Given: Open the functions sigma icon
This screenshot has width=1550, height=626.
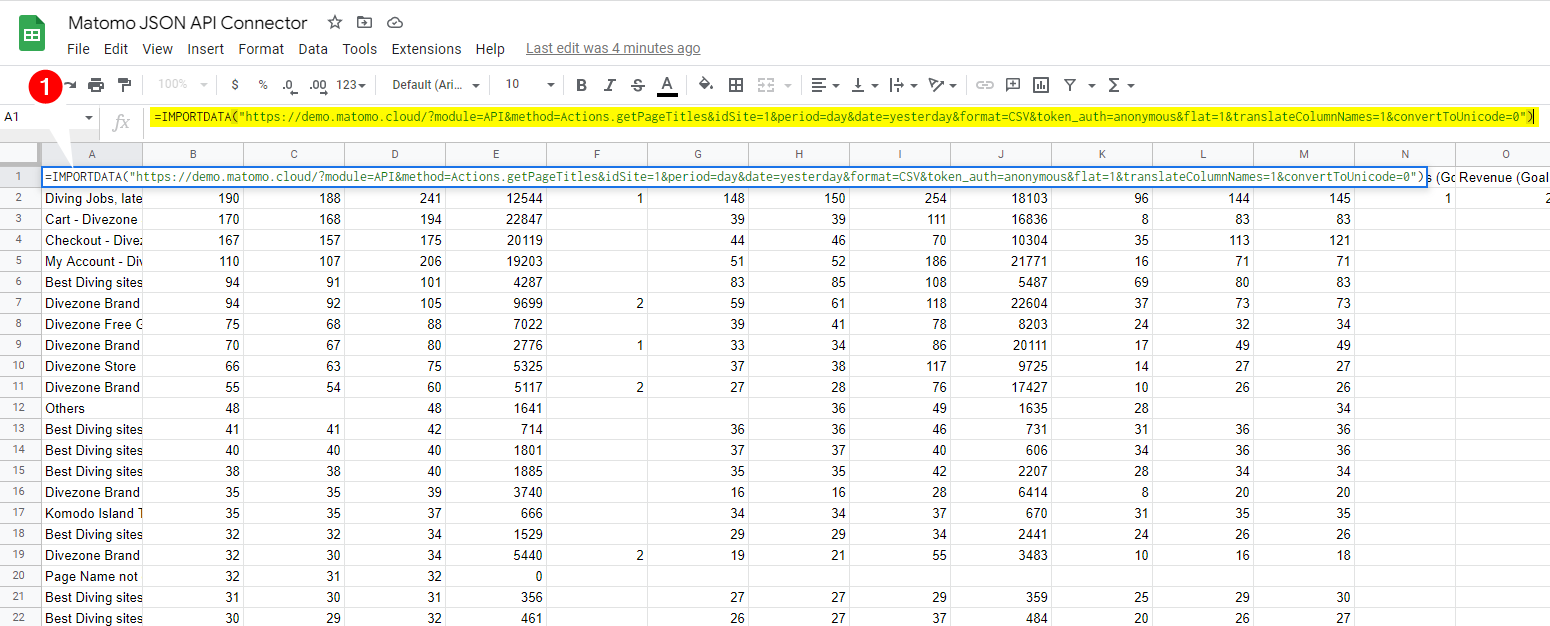Looking at the screenshot, I should (1115, 85).
